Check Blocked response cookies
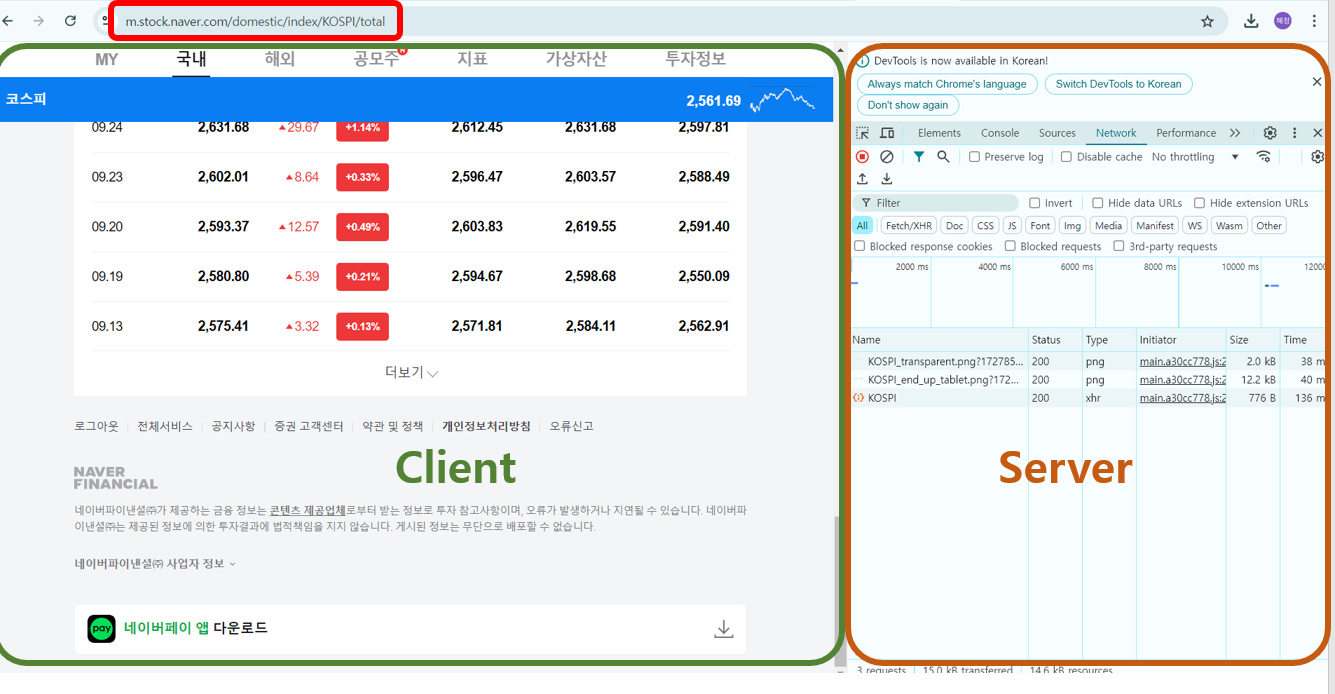Viewport: 1335px width, 694px height. tap(860, 246)
